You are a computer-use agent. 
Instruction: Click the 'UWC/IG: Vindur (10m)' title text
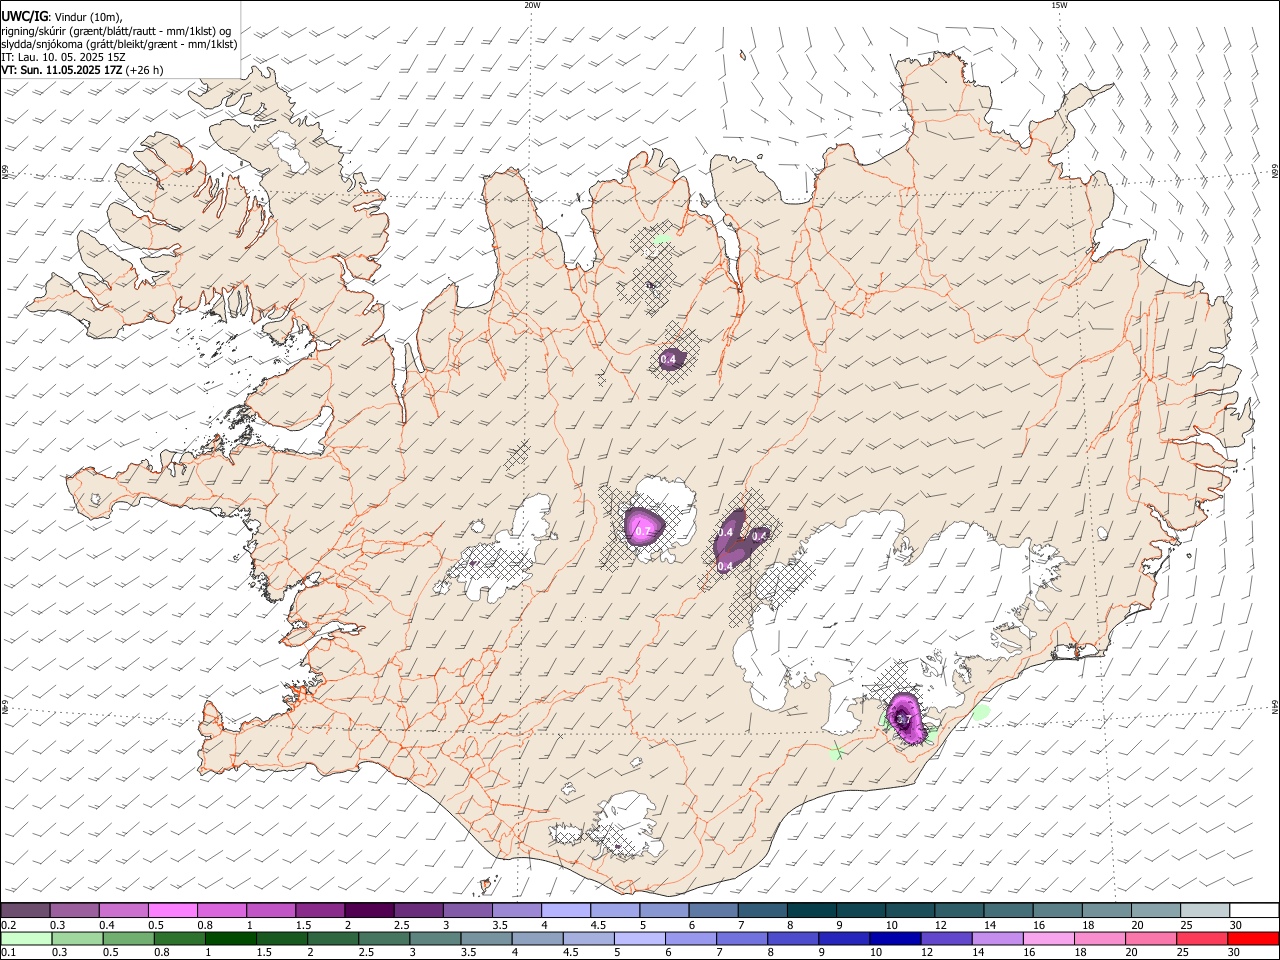[62, 16]
